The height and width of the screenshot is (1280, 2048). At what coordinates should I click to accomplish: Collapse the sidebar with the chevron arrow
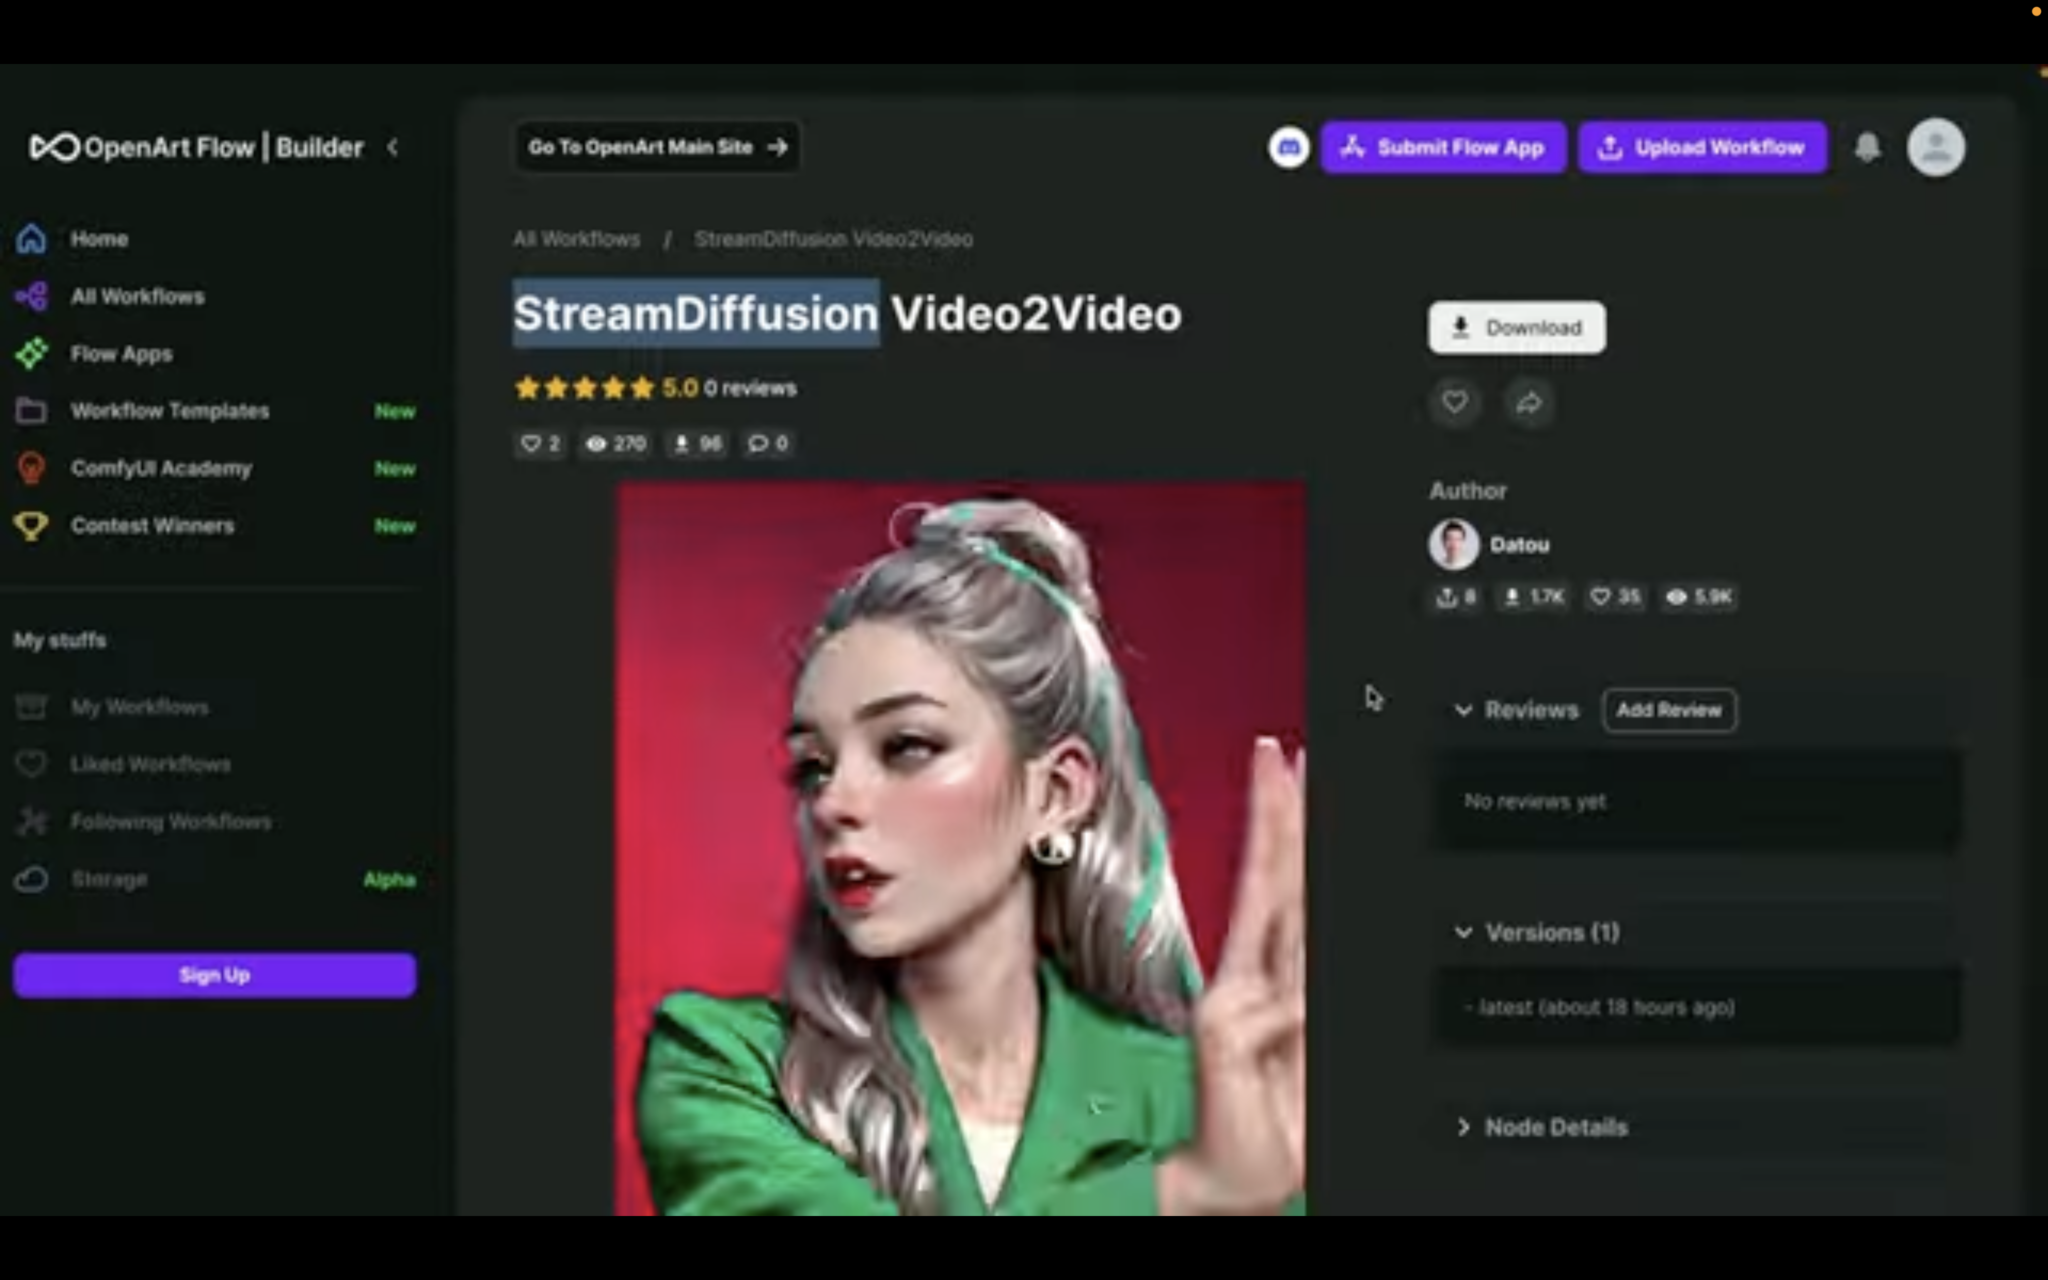[x=393, y=146]
